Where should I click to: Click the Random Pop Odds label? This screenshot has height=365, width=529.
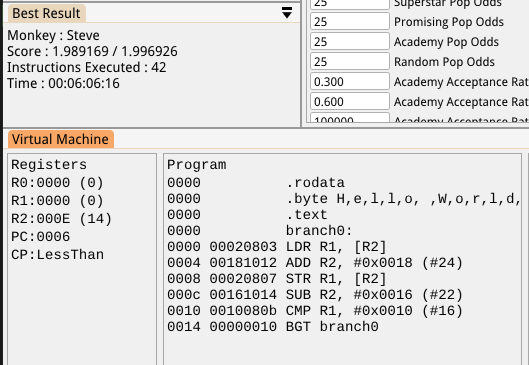click(444, 62)
